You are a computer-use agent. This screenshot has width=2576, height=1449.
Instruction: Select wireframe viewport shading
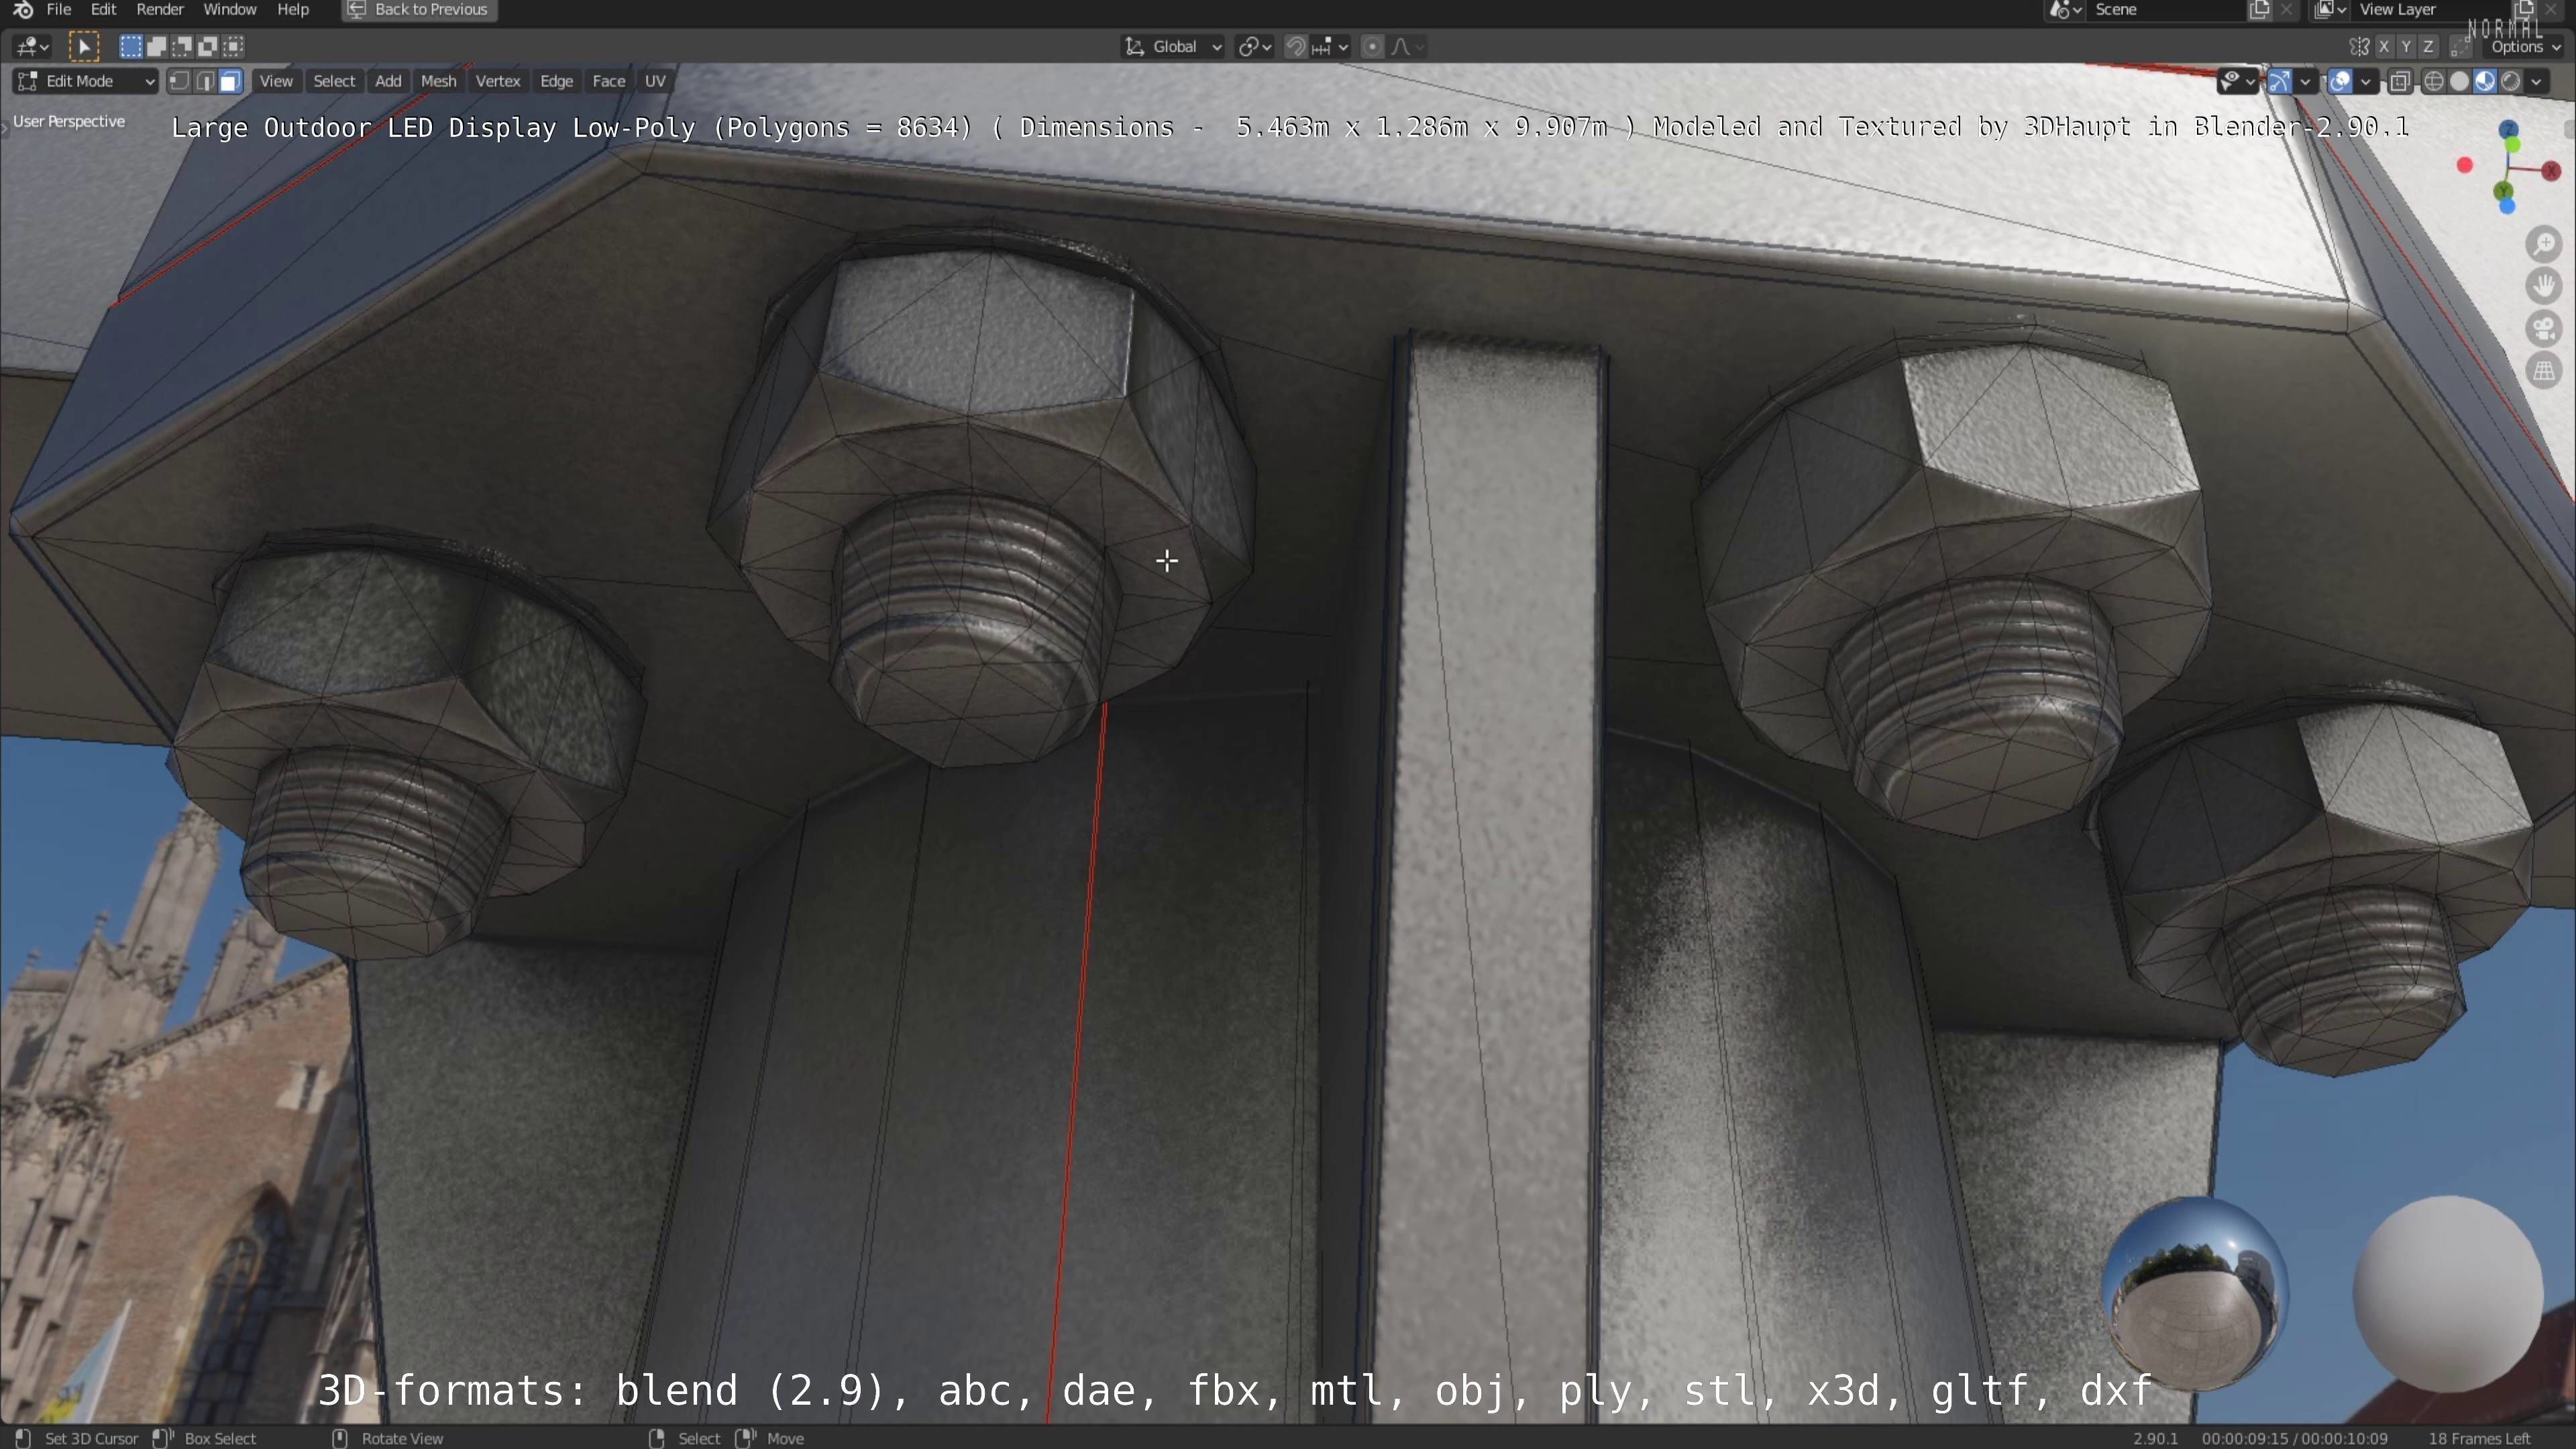click(x=2434, y=82)
